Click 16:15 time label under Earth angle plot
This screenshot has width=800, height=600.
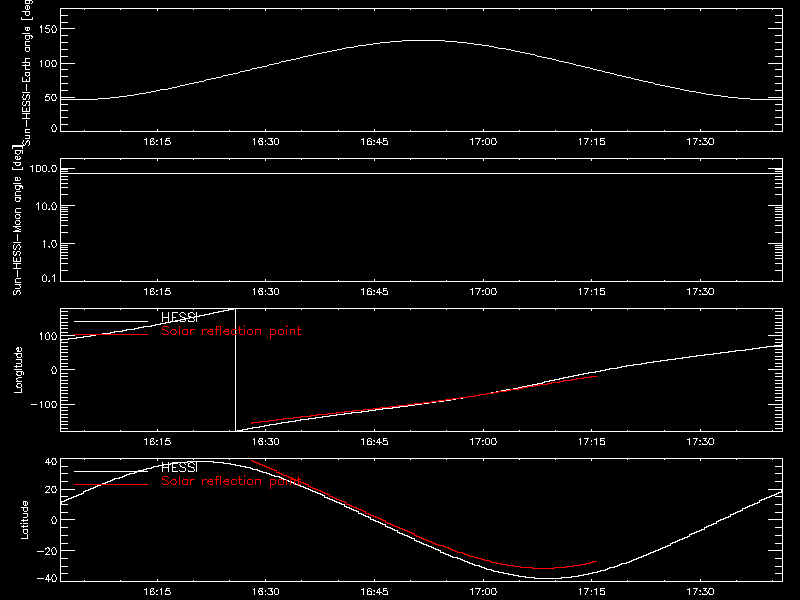(157, 142)
